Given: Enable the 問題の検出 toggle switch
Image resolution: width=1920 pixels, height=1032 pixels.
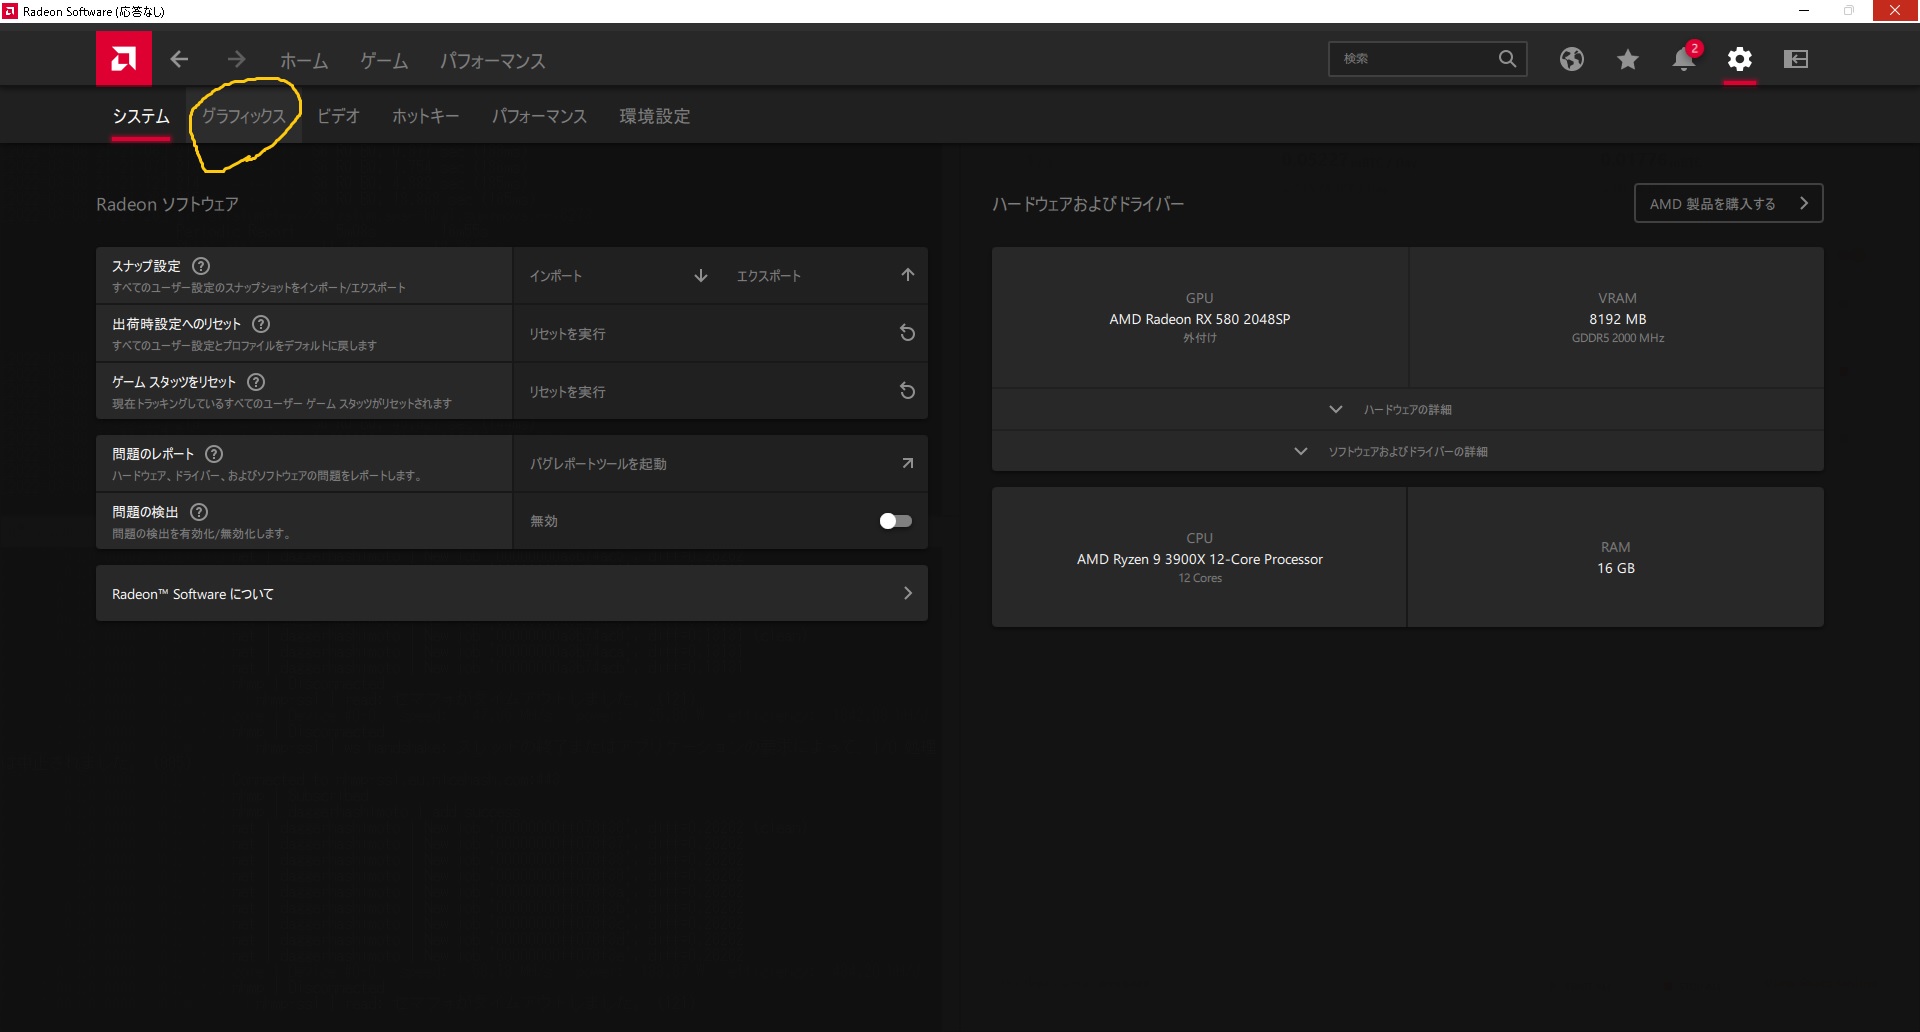Looking at the screenshot, I should pos(895,521).
